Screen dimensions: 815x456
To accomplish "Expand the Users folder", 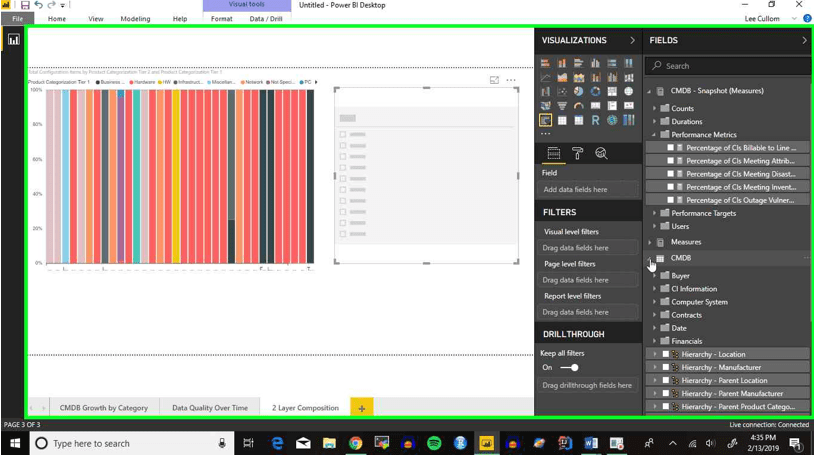I will coord(654,226).
